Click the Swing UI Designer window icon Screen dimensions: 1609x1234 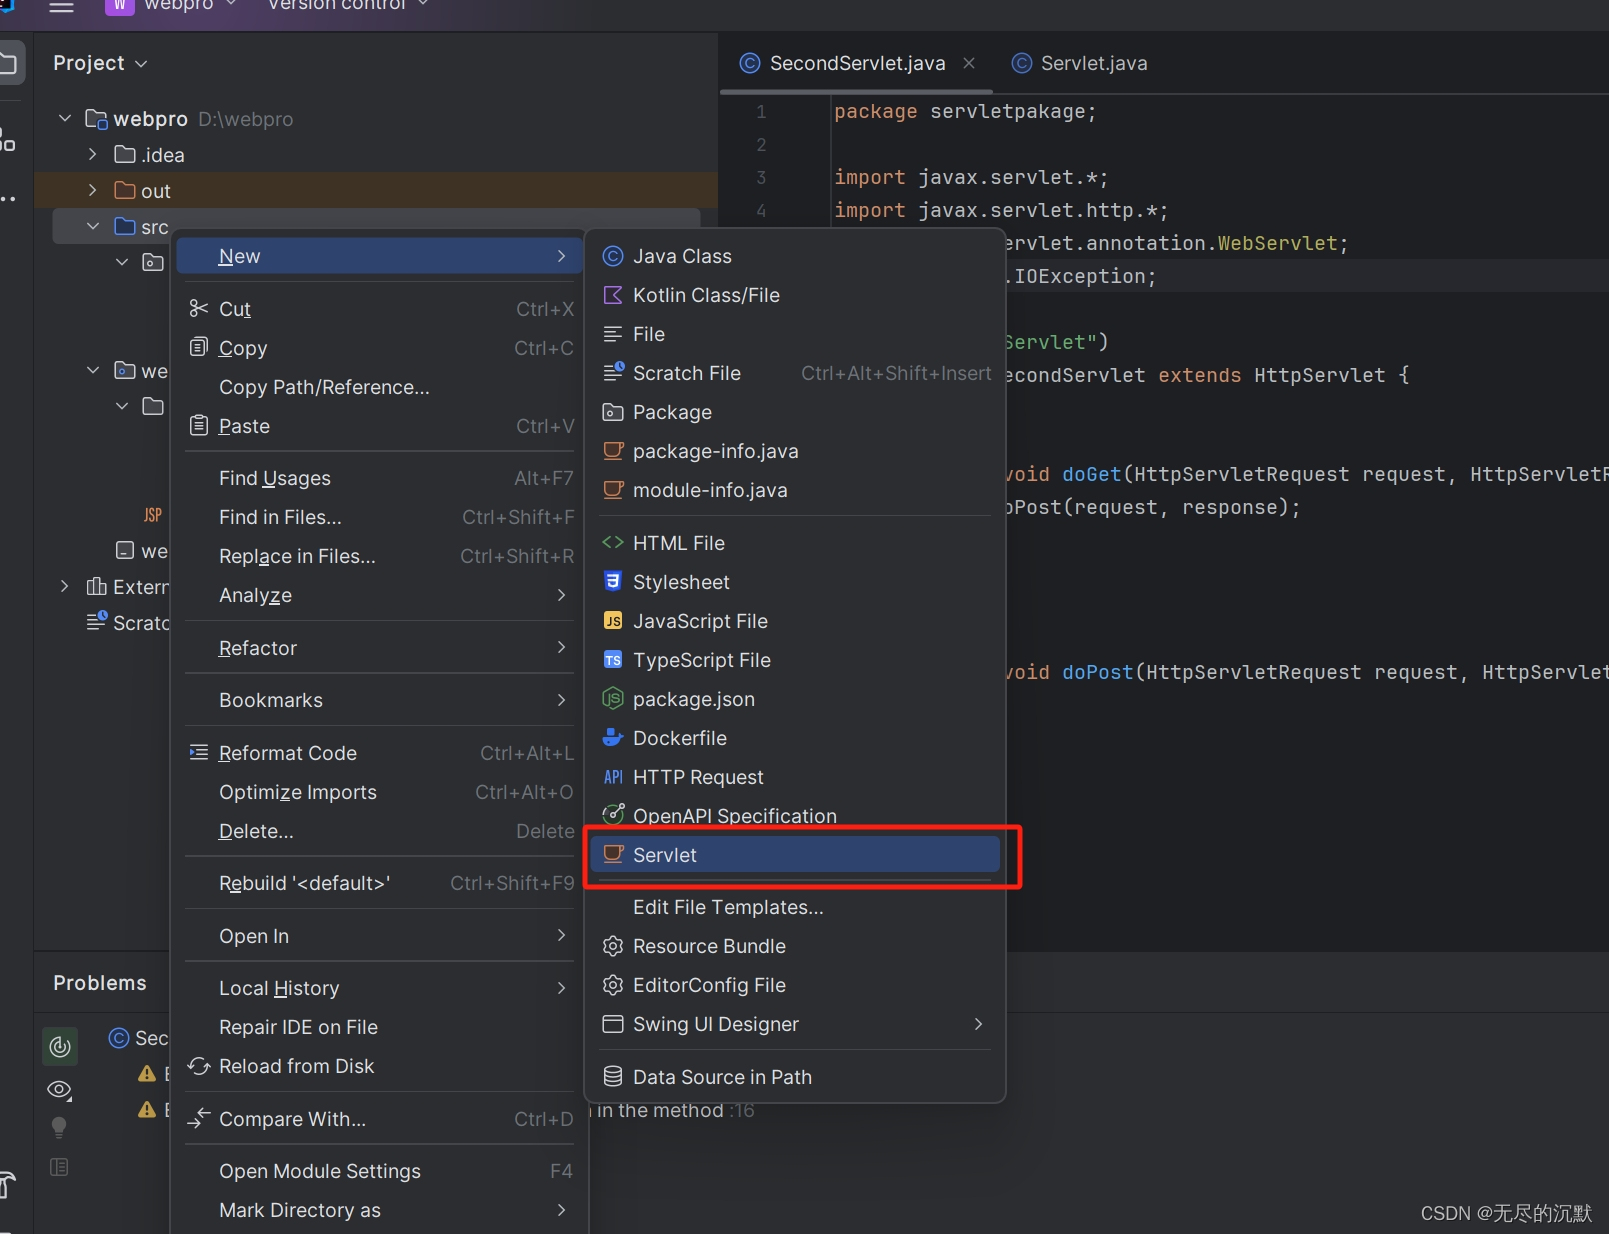[x=613, y=1024]
